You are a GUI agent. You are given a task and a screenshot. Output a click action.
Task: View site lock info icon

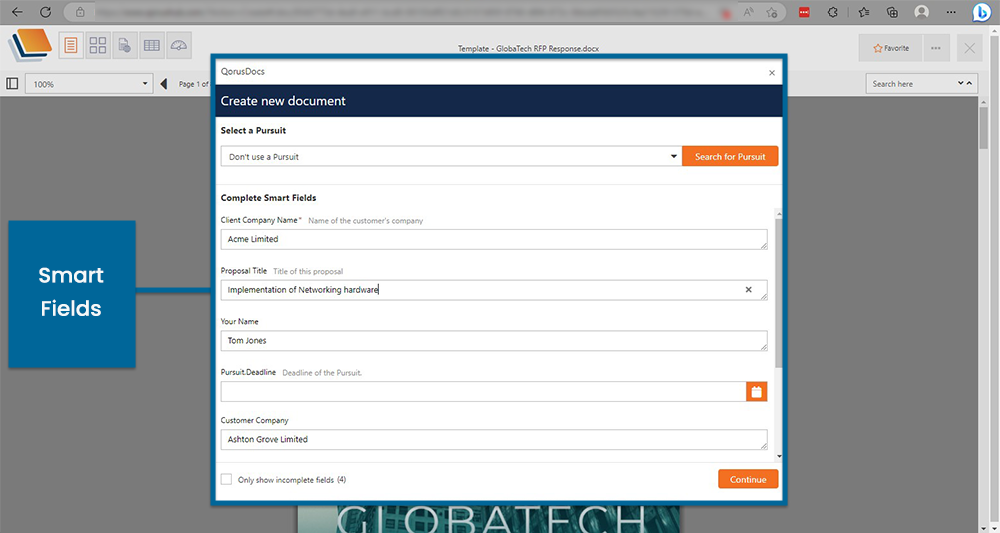80,12
